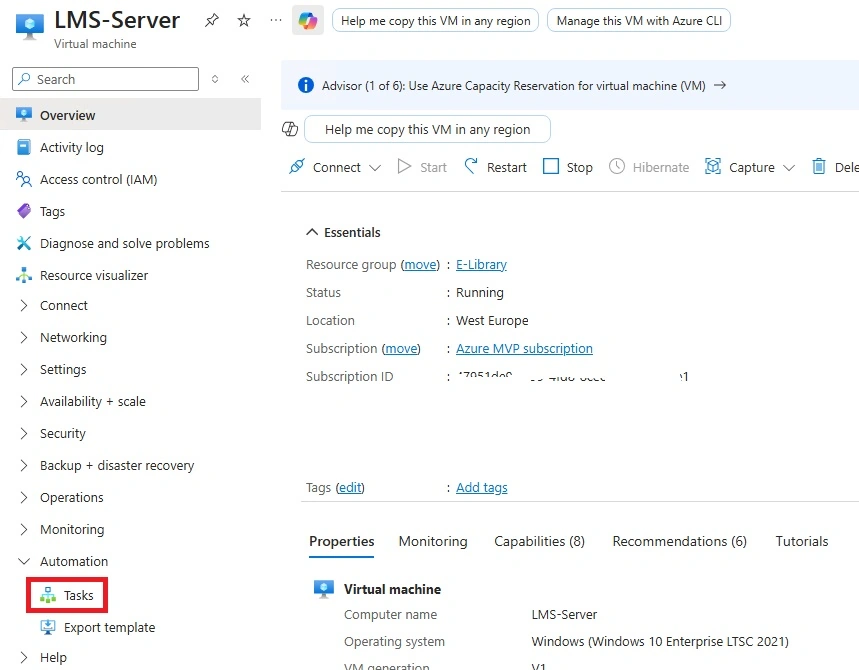Open Azure MVP subscription link
The height and width of the screenshot is (670, 859).
524,348
